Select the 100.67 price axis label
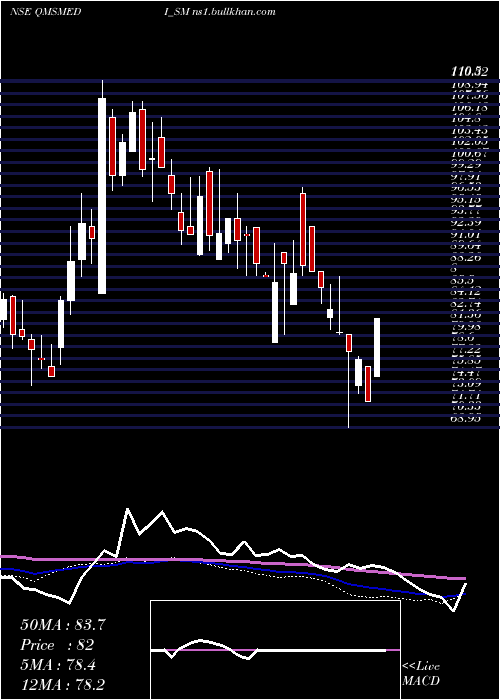The height and width of the screenshot is (700, 500). coord(469,154)
